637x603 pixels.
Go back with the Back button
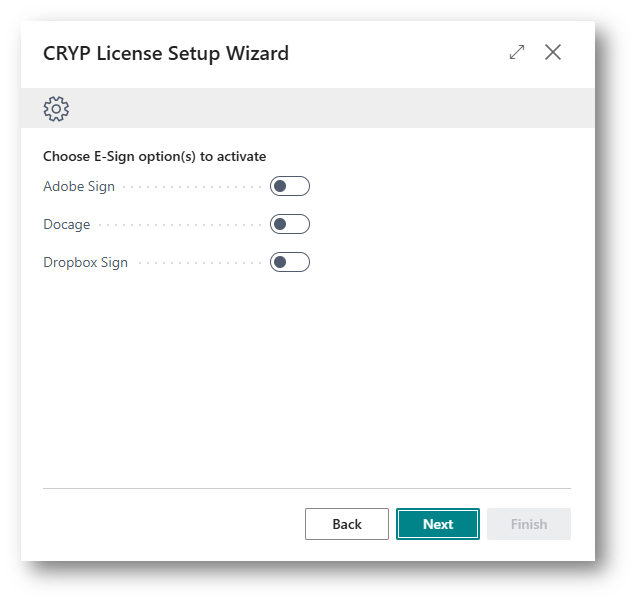[x=347, y=524]
